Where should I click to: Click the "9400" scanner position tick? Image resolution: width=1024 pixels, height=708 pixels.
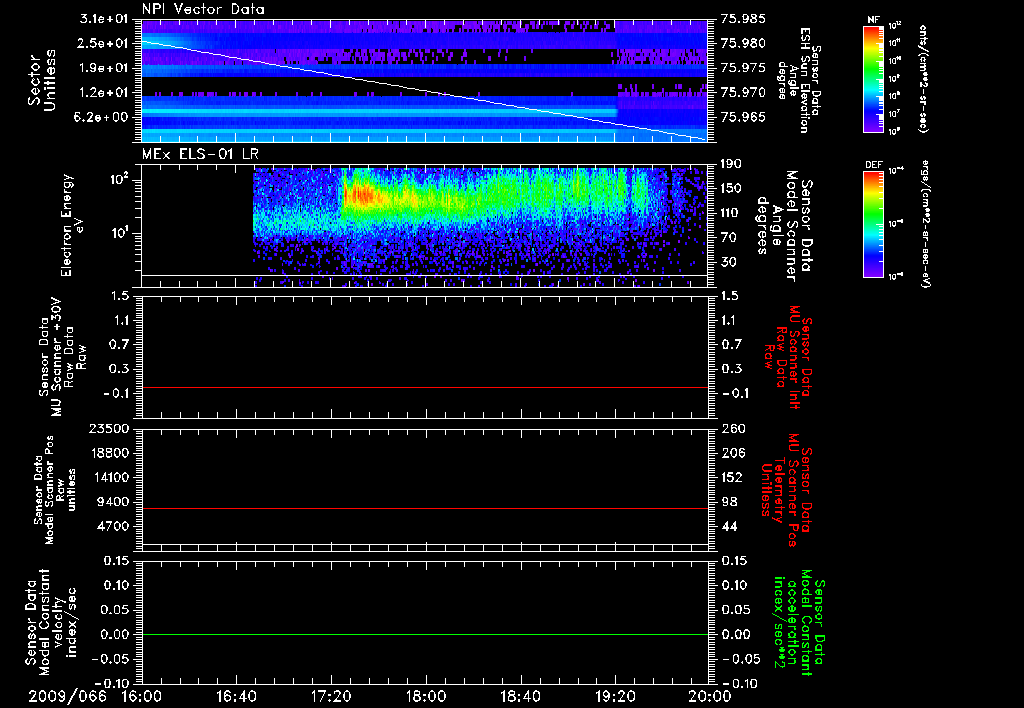coord(113,502)
